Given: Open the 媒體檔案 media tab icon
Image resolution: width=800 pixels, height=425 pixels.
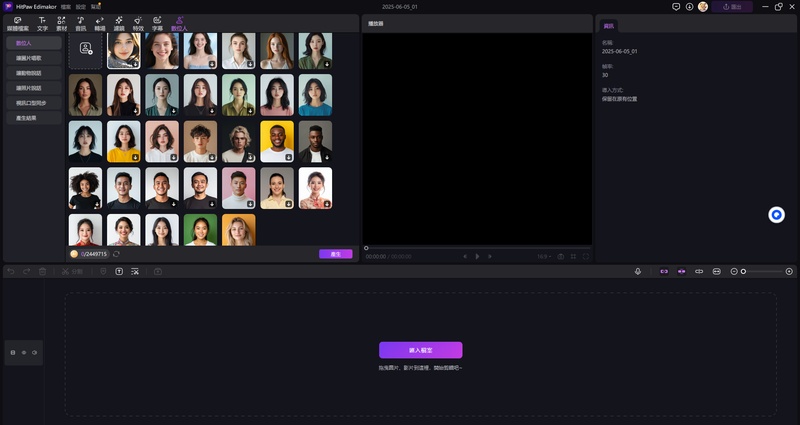Looking at the screenshot, I should pos(18,22).
